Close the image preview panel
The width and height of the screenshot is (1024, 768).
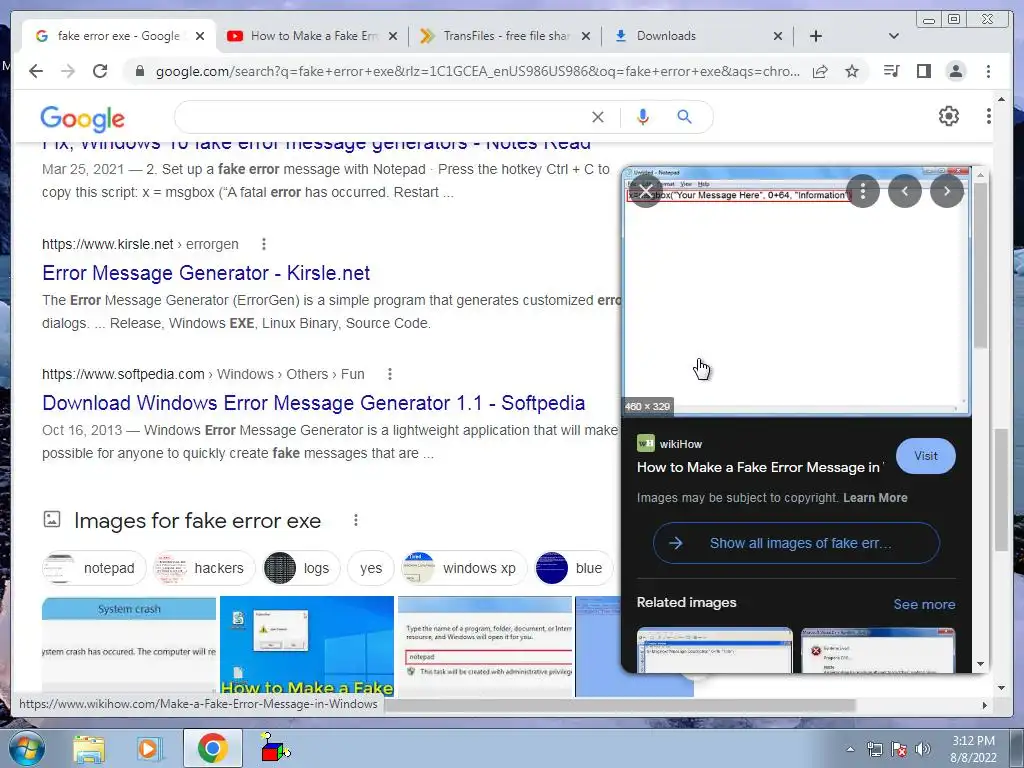pyautogui.click(x=646, y=191)
